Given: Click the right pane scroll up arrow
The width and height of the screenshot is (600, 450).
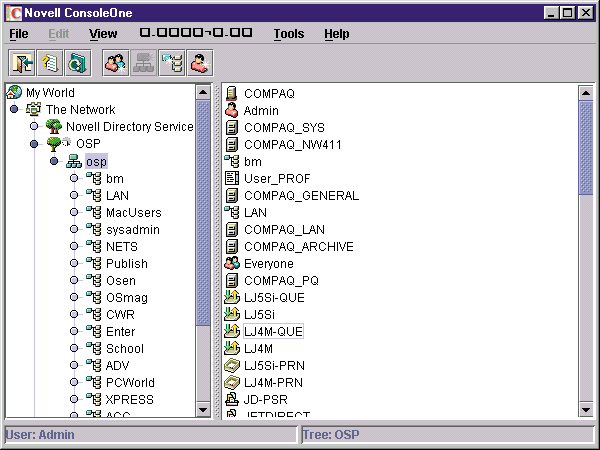Looking at the screenshot, I should [x=586, y=92].
